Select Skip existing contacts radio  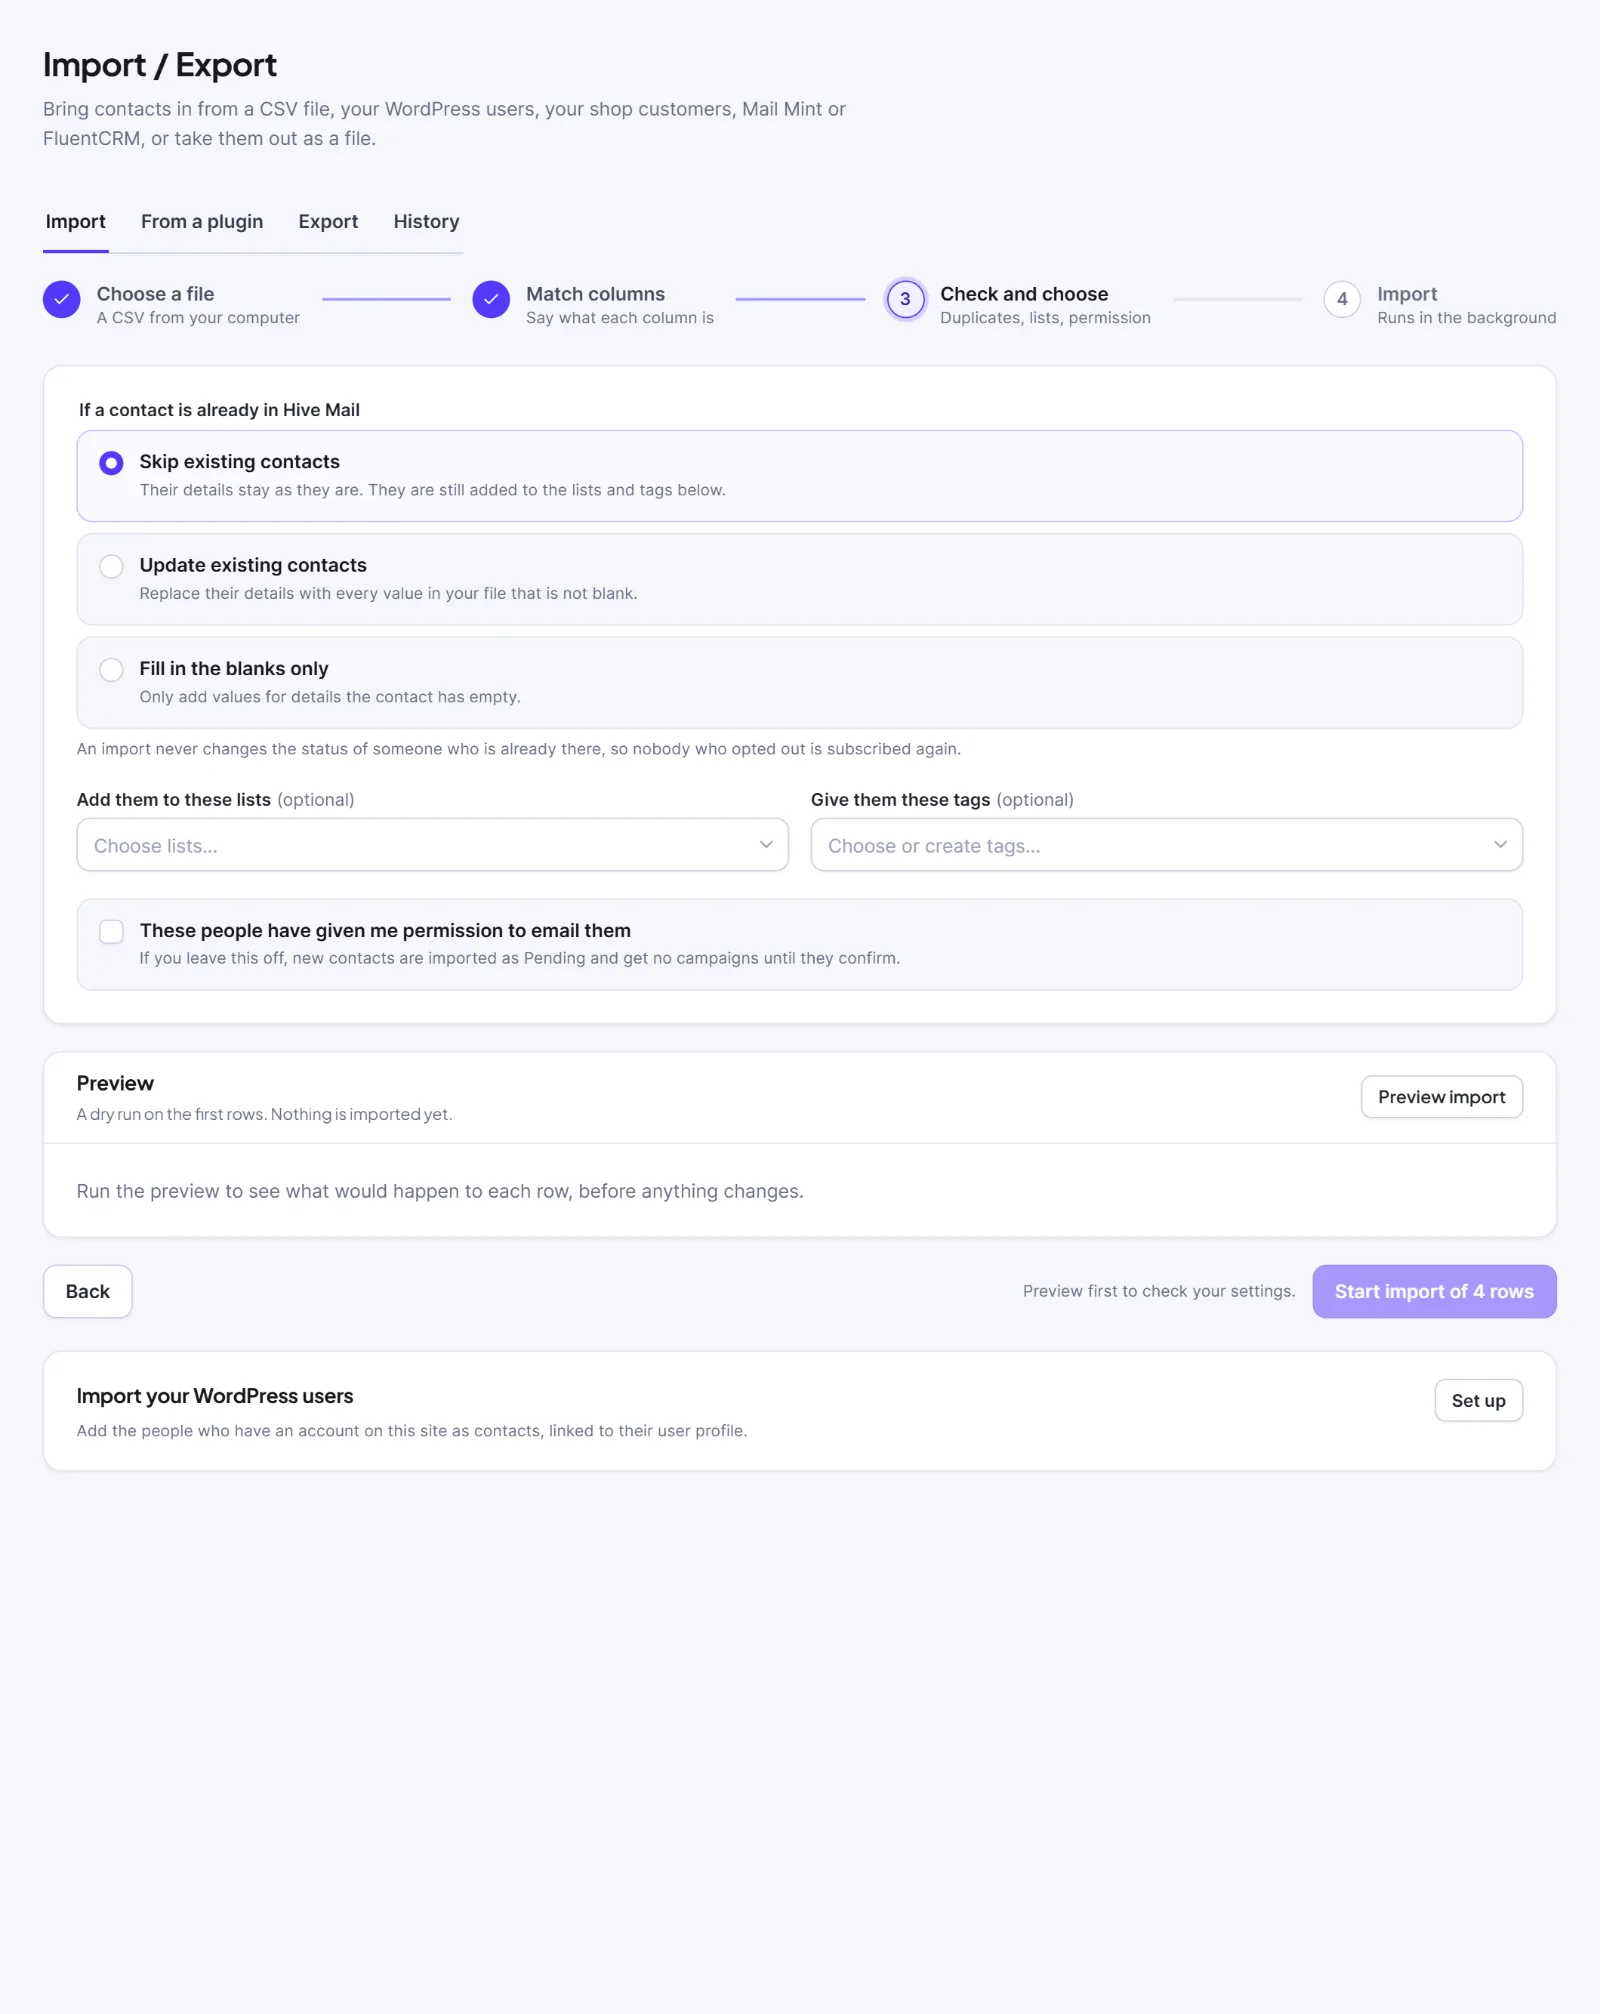(x=111, y=463)
